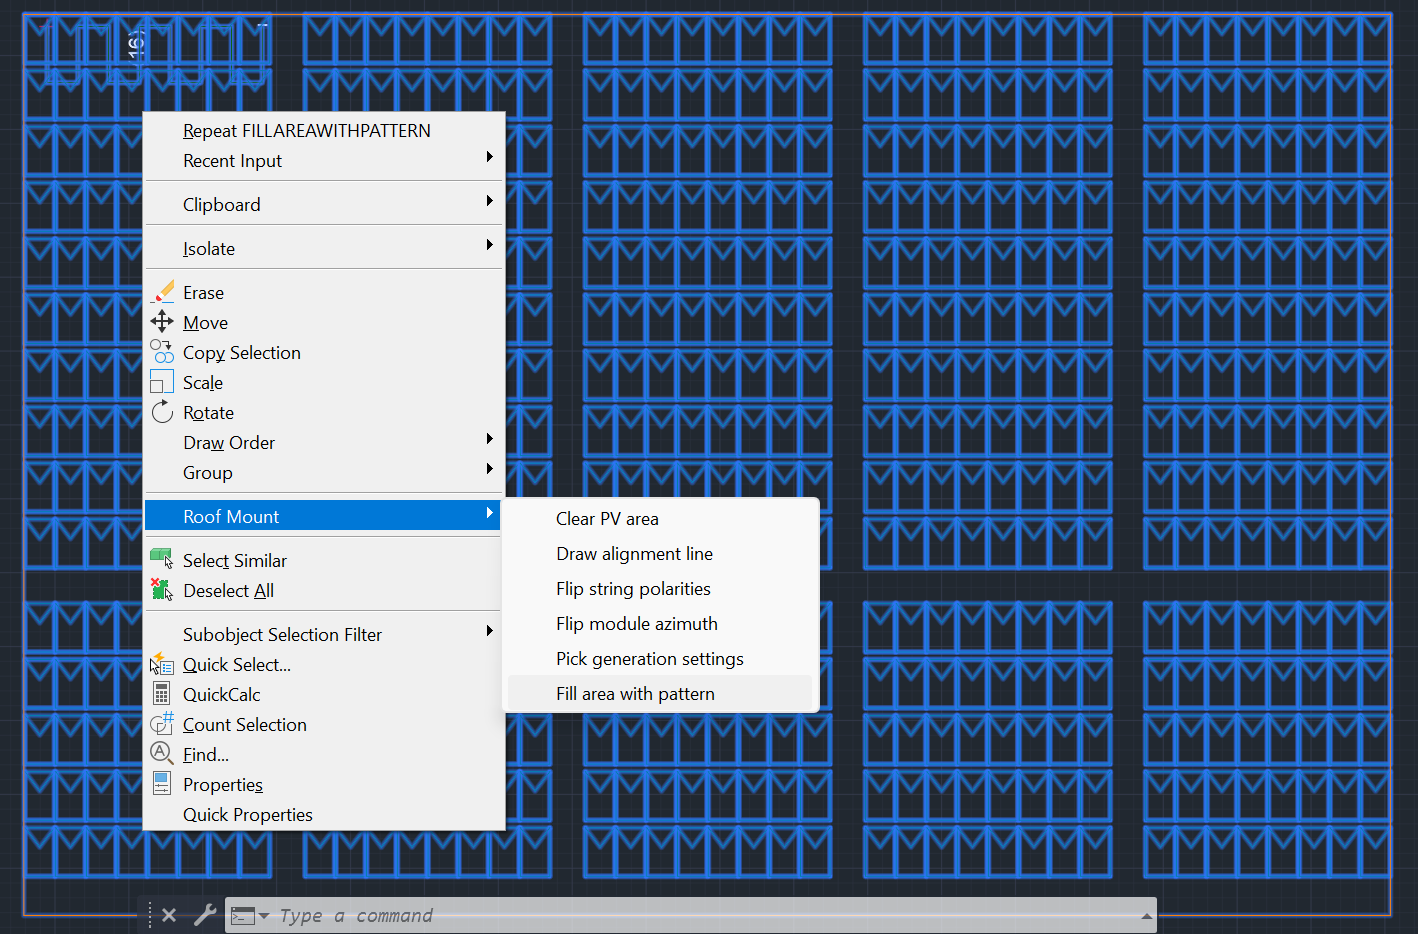Start Count Selection
This screenshot has height=934, width=1418.
pos(244,724)
